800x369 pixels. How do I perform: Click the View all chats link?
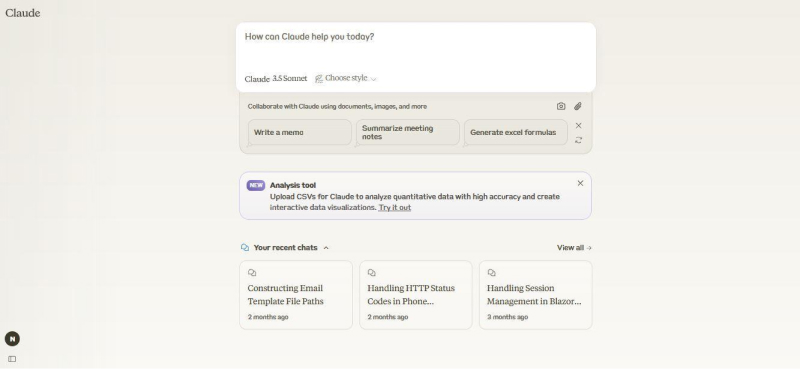click(x=574, y=248)
